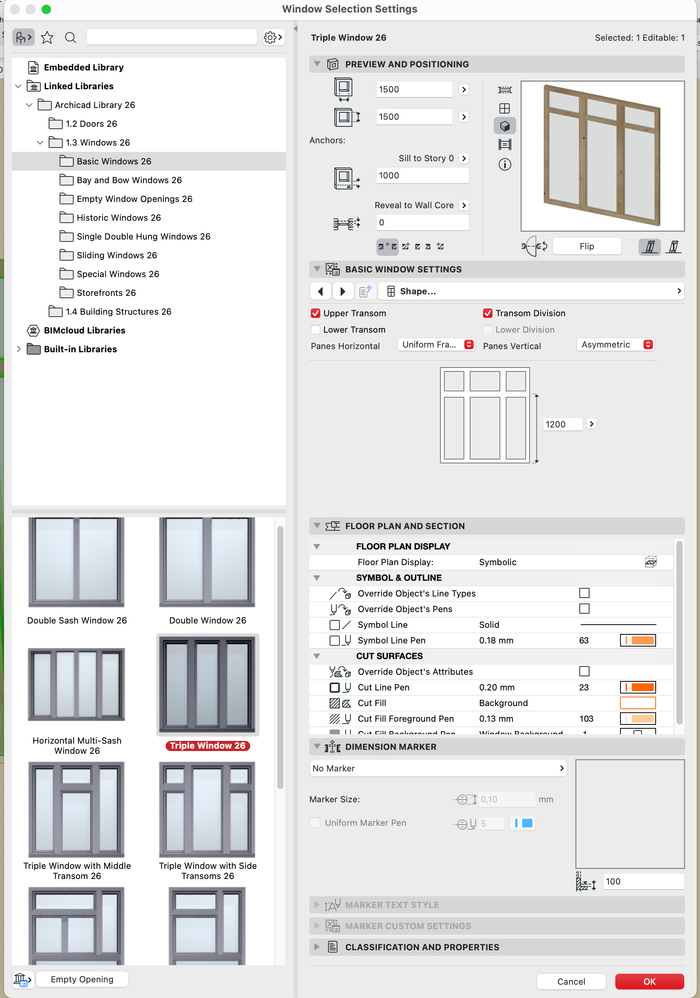Click the Cut Line Pen color swatch

pyautogui.click(x=638, y=687)
